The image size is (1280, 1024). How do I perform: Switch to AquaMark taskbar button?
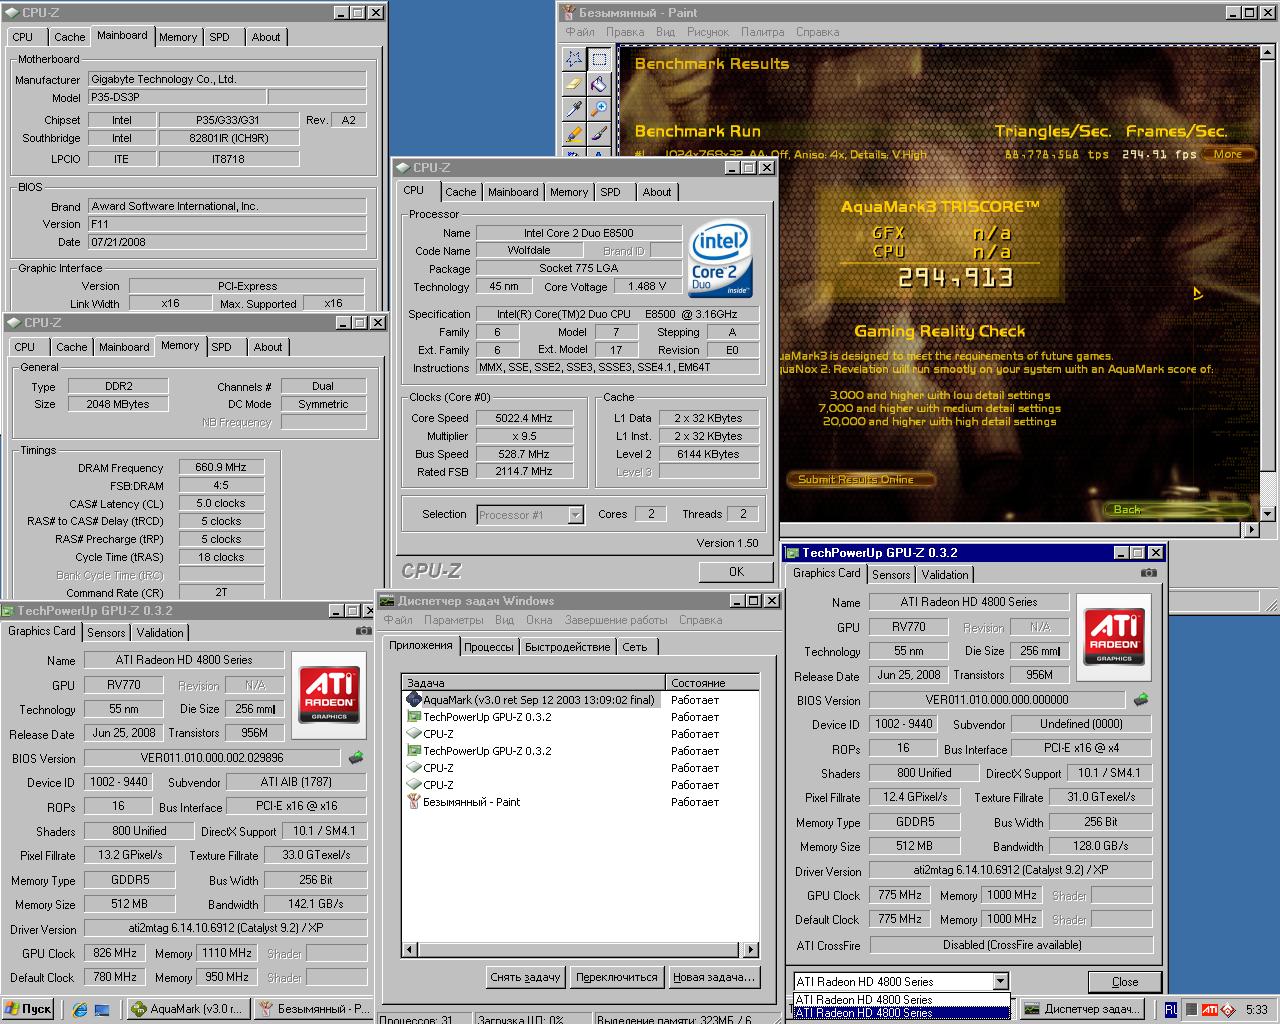tap(187, 1009)
